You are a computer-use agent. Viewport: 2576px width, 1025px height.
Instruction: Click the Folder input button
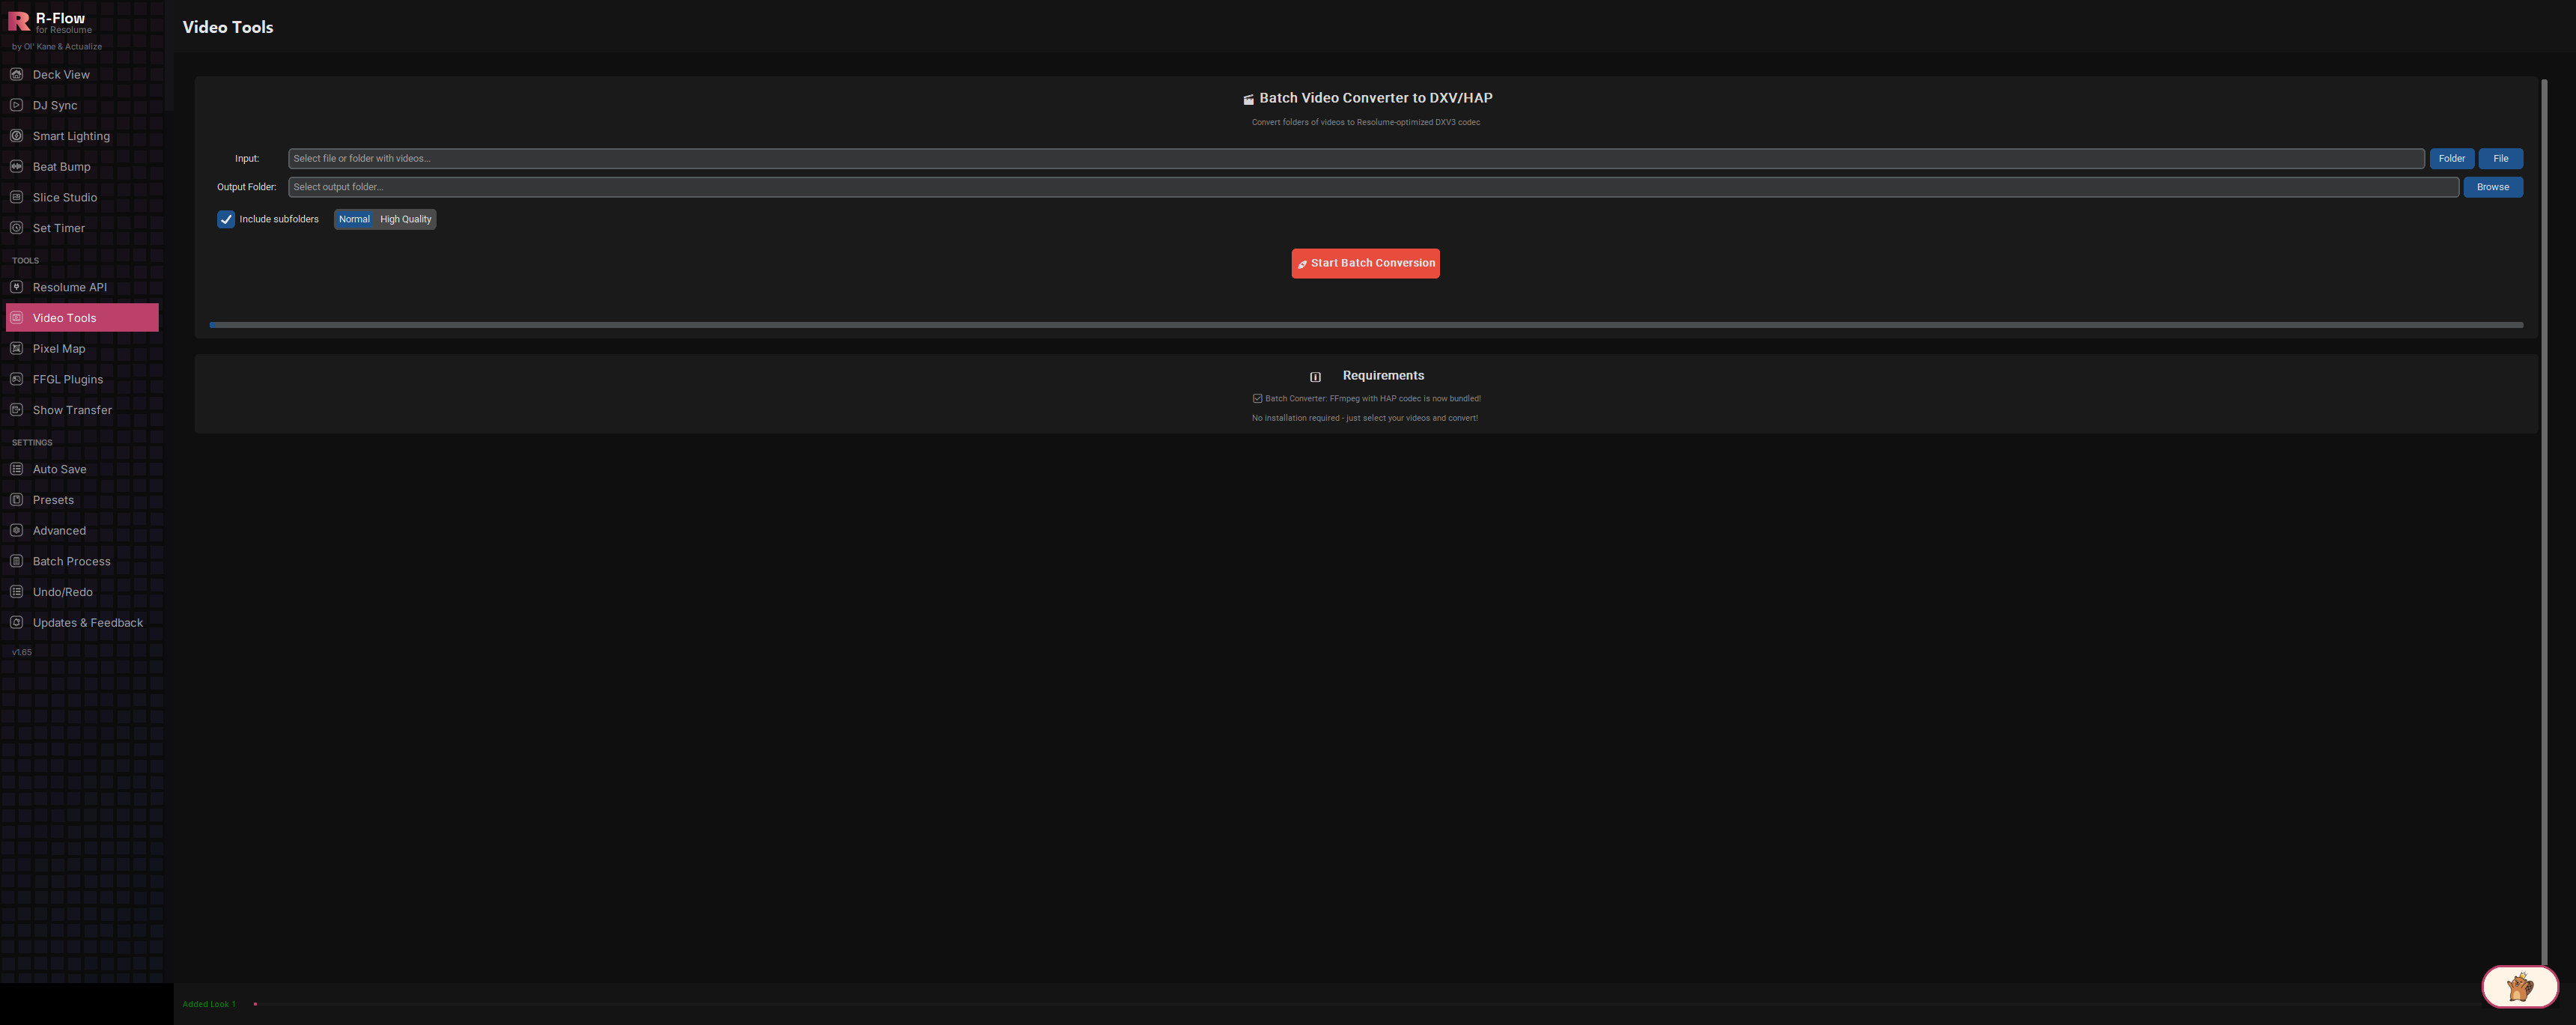tap(2451, 159)
